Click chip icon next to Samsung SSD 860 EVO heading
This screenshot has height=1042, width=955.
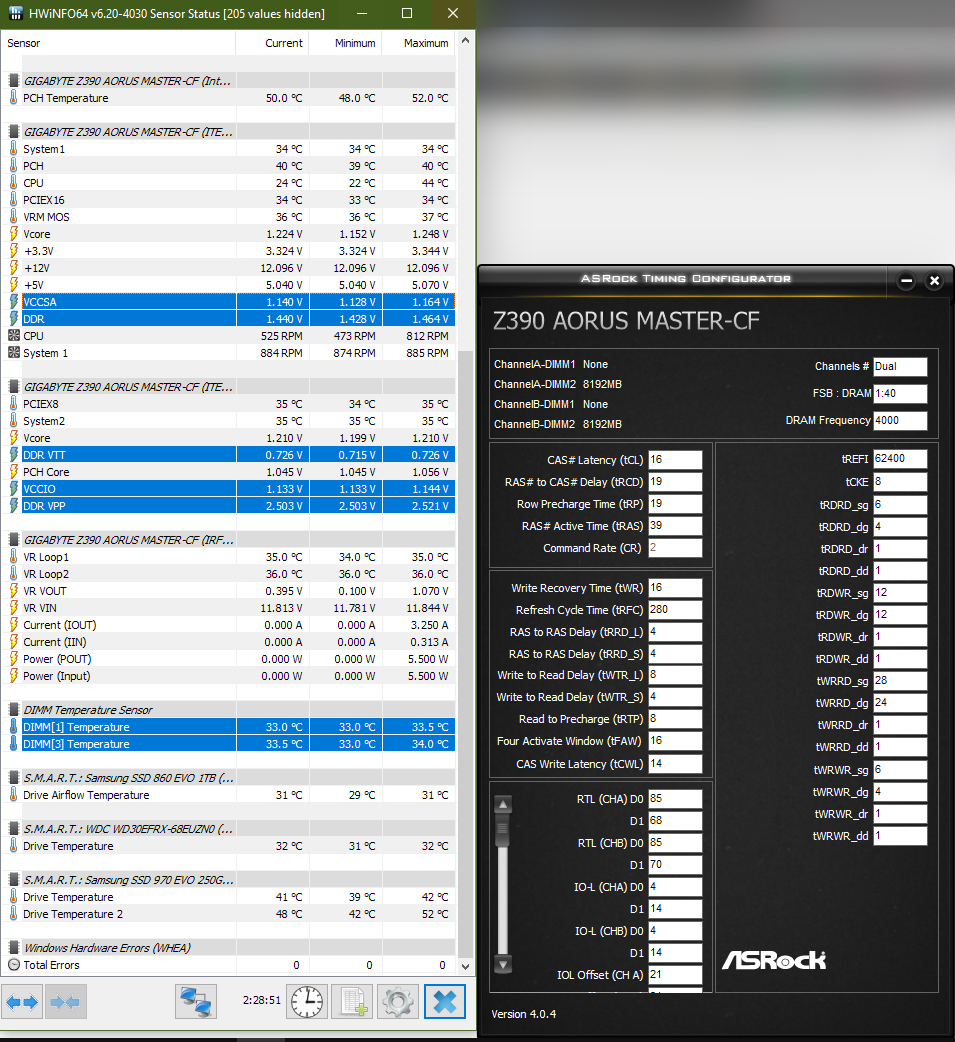point(13,778)
